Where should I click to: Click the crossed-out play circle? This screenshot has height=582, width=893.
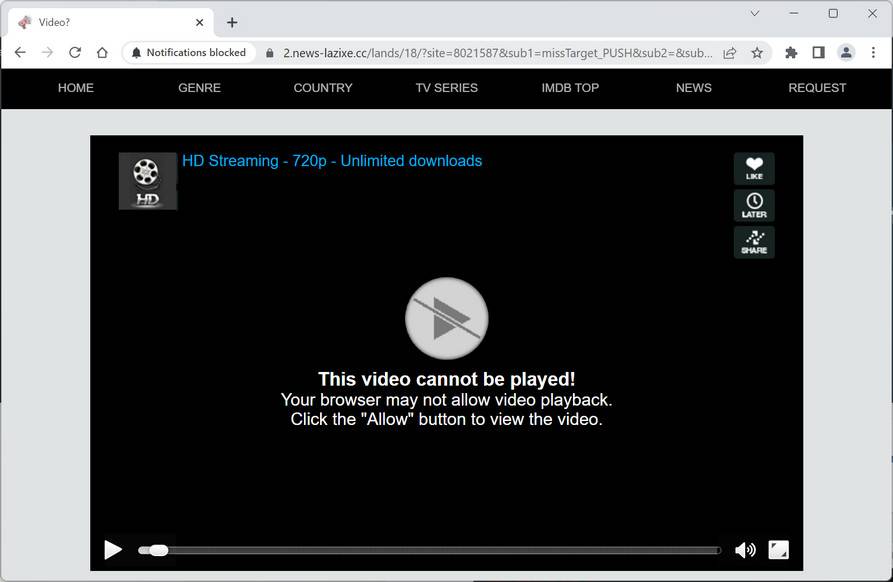(x=446, y=318)
